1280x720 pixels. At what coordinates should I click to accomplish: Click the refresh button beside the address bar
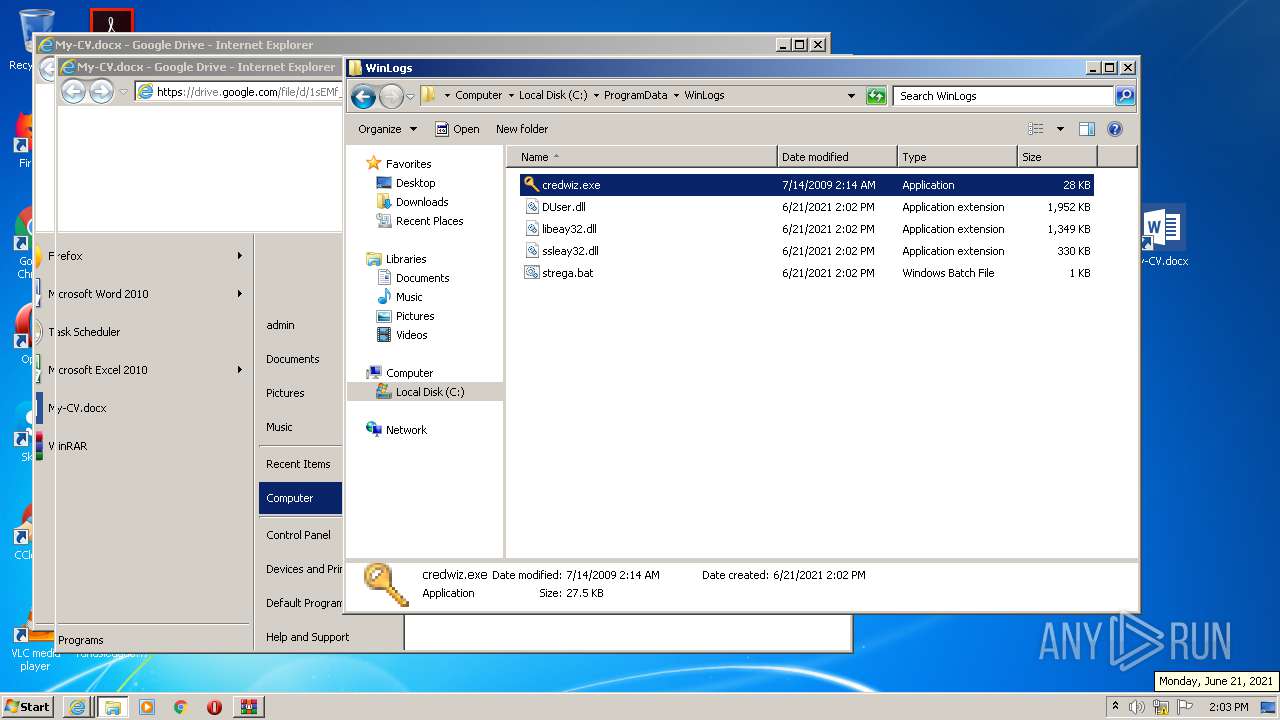point(876,96)
